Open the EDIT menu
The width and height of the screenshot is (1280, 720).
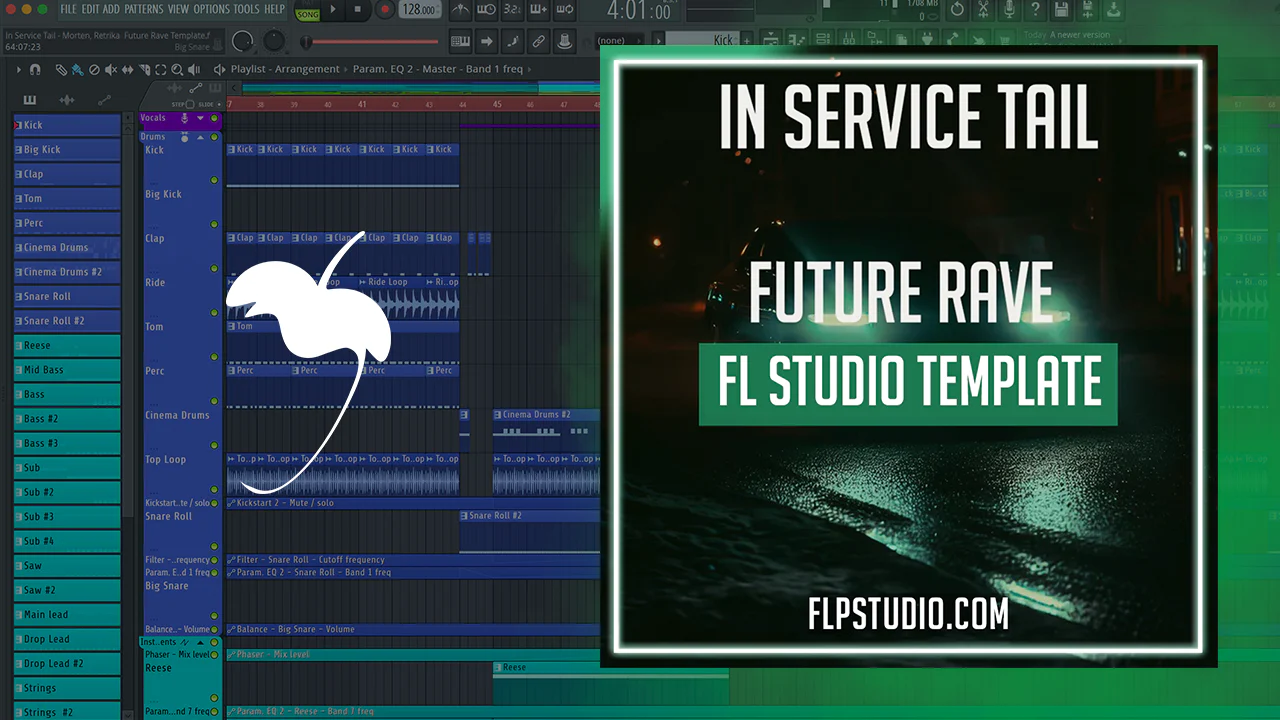pyautogui.click(x=90, y=9)
